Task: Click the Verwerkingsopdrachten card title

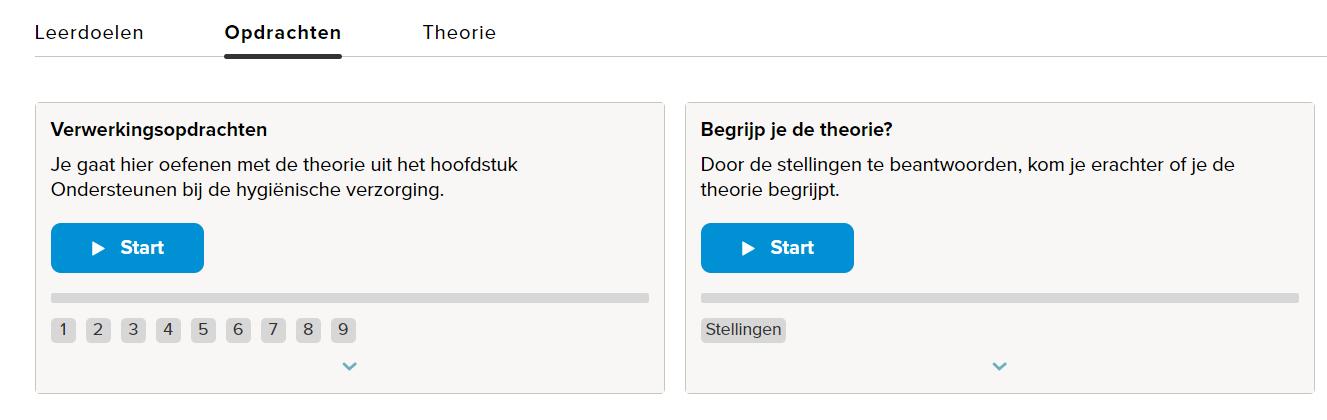Action: (x=159, y=130)
